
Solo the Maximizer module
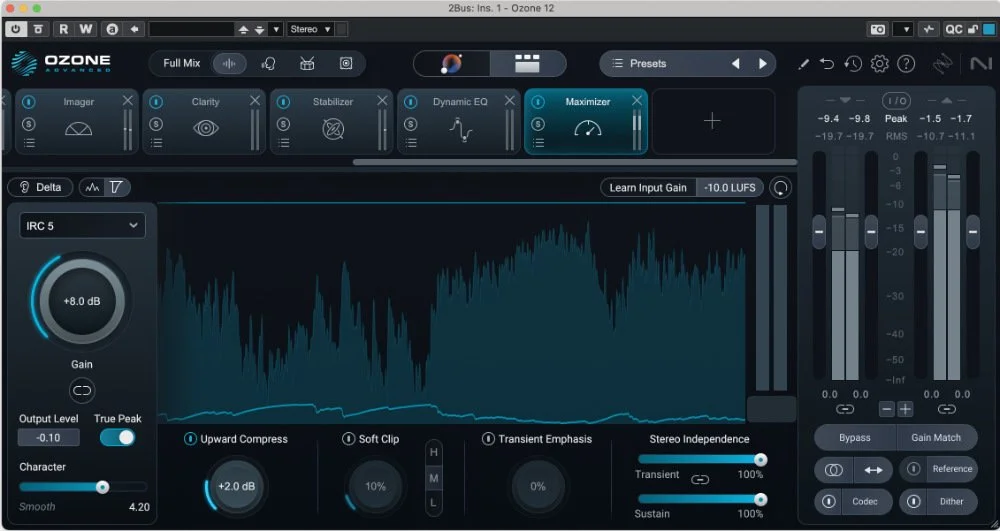tap(538, 124)
